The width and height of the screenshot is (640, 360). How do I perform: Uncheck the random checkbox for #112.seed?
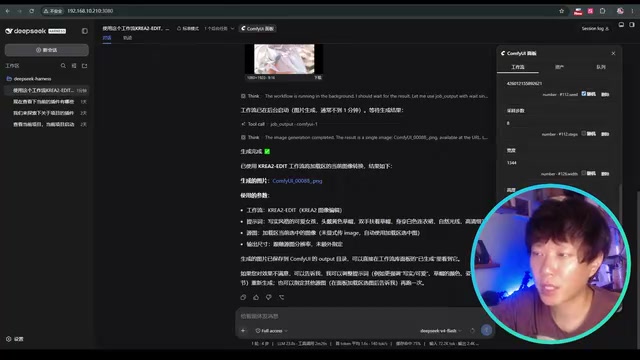pyautogui.click(x=584, y=94)
